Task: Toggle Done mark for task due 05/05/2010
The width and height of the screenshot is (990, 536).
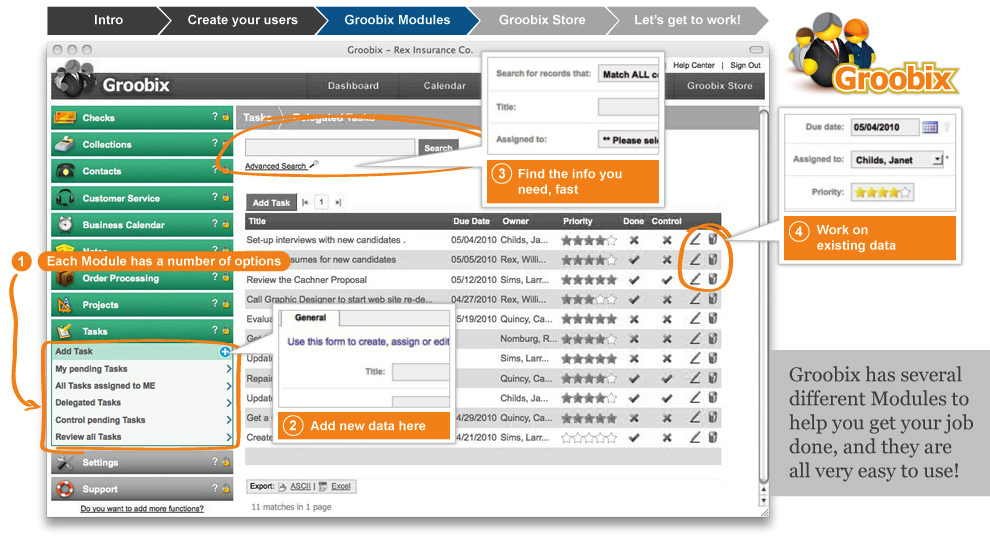Action: click(x=634, y=259)
